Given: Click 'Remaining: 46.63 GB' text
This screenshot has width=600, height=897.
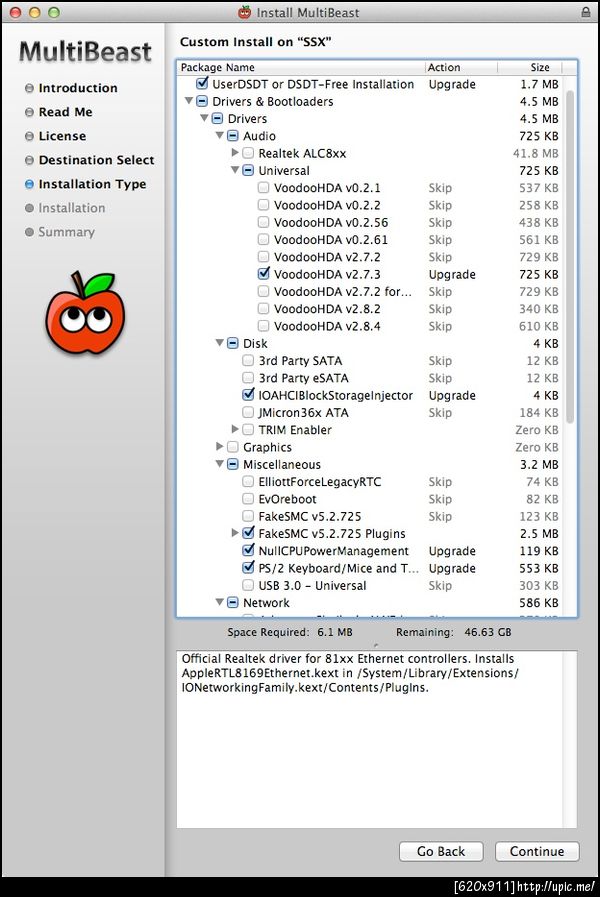Looking at the screenshot, I should coord(454,632).
